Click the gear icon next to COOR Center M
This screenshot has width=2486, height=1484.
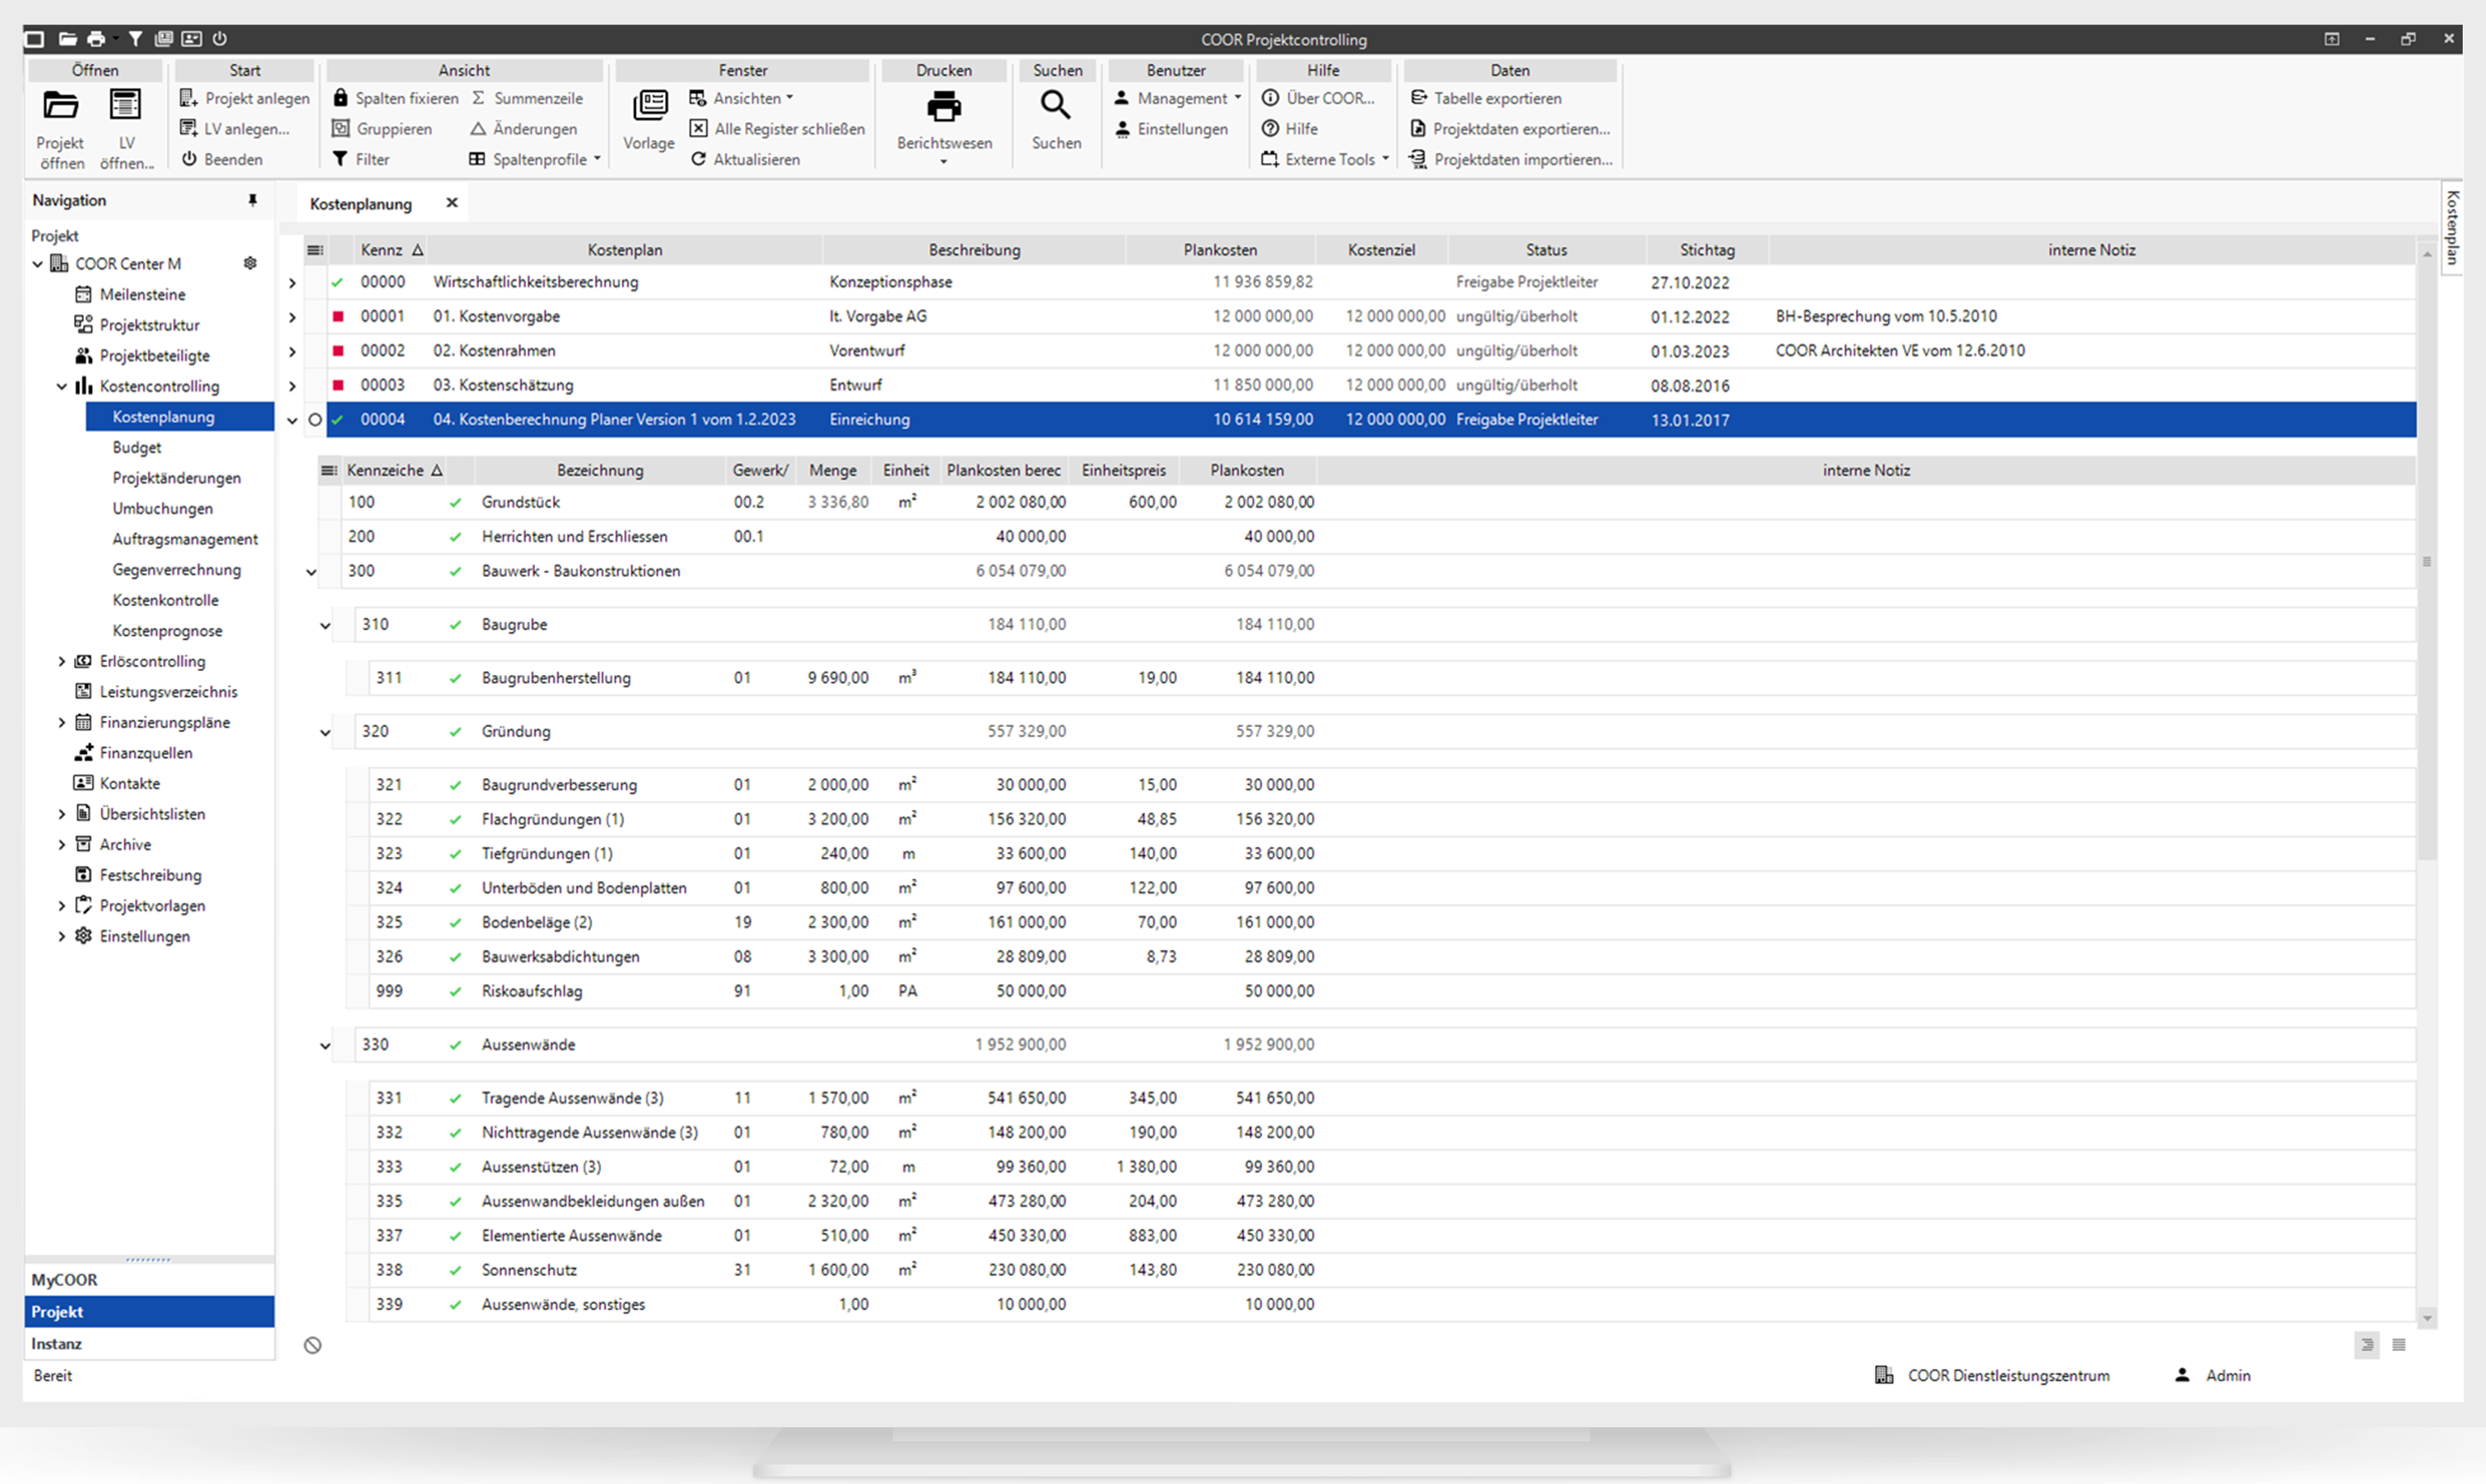pos(250,263)
